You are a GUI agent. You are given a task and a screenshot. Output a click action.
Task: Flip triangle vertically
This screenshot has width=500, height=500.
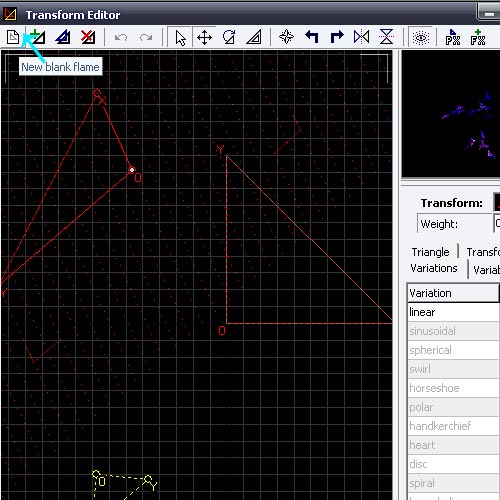click(387, 37)
